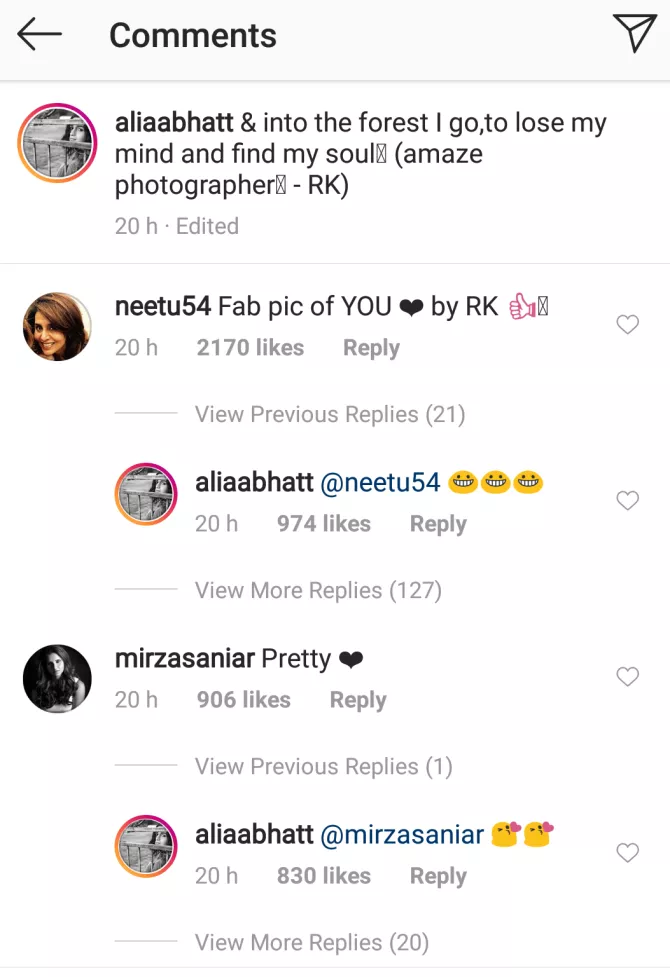Image resolution: width=670 pixels, height=977 pixels.
Task: Tap the heart on aliaabhatt's reply to neetu54
Action: point(627,500)
